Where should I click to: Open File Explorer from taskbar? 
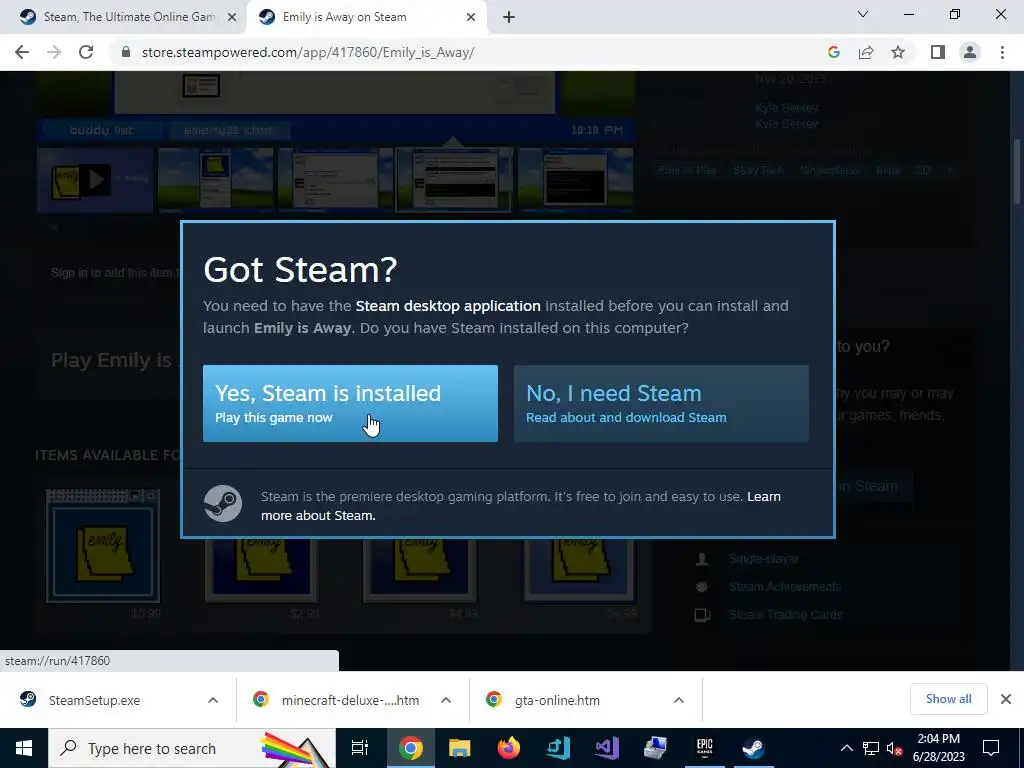pyautogui.click(x=459, y=748)
